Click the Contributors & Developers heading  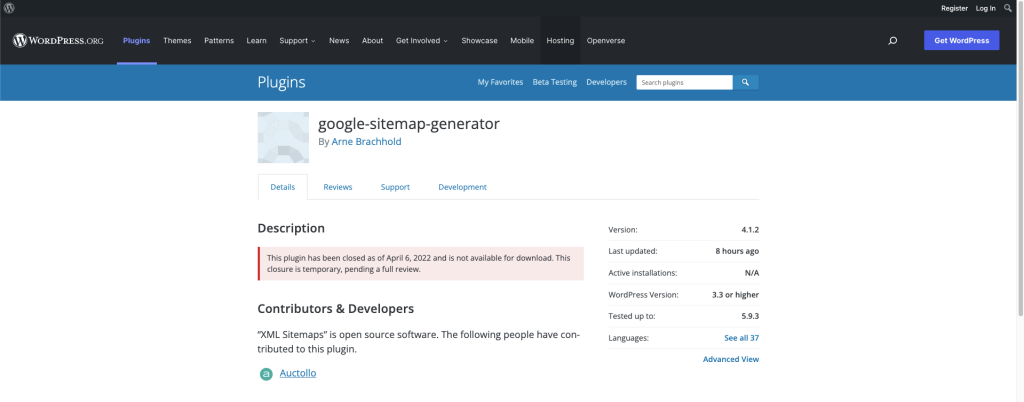(x=336, y=309)
